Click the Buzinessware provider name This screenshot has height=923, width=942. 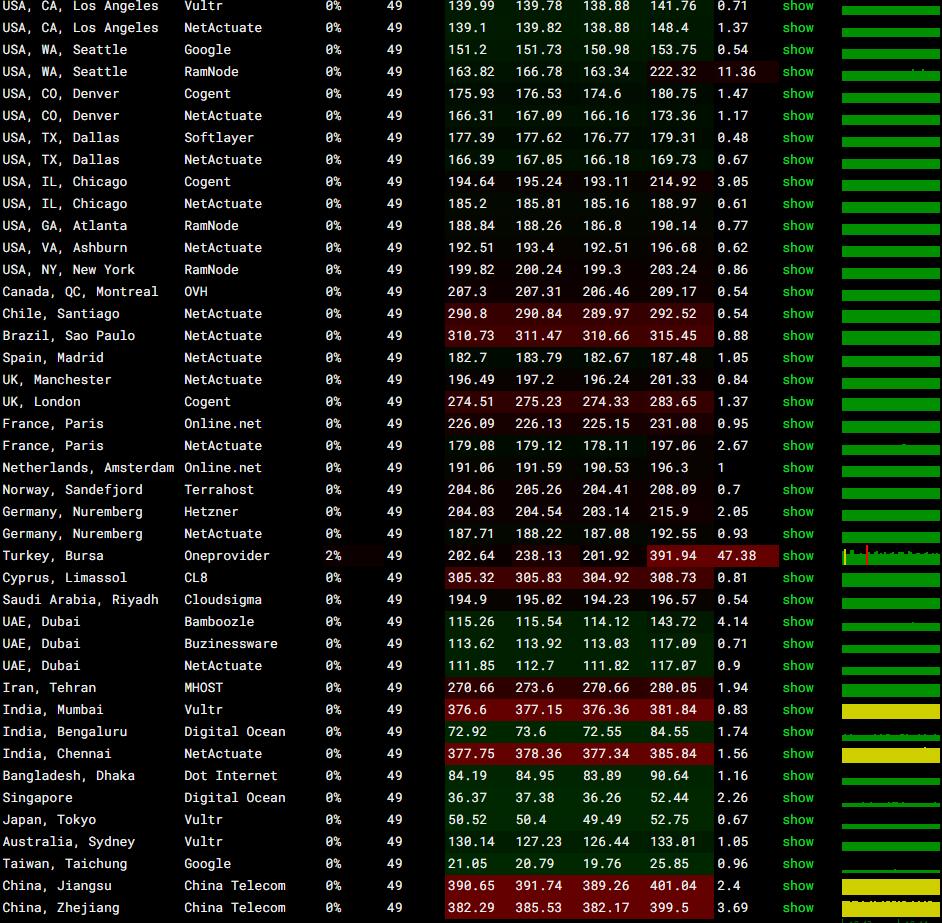[x=231, y=644]
